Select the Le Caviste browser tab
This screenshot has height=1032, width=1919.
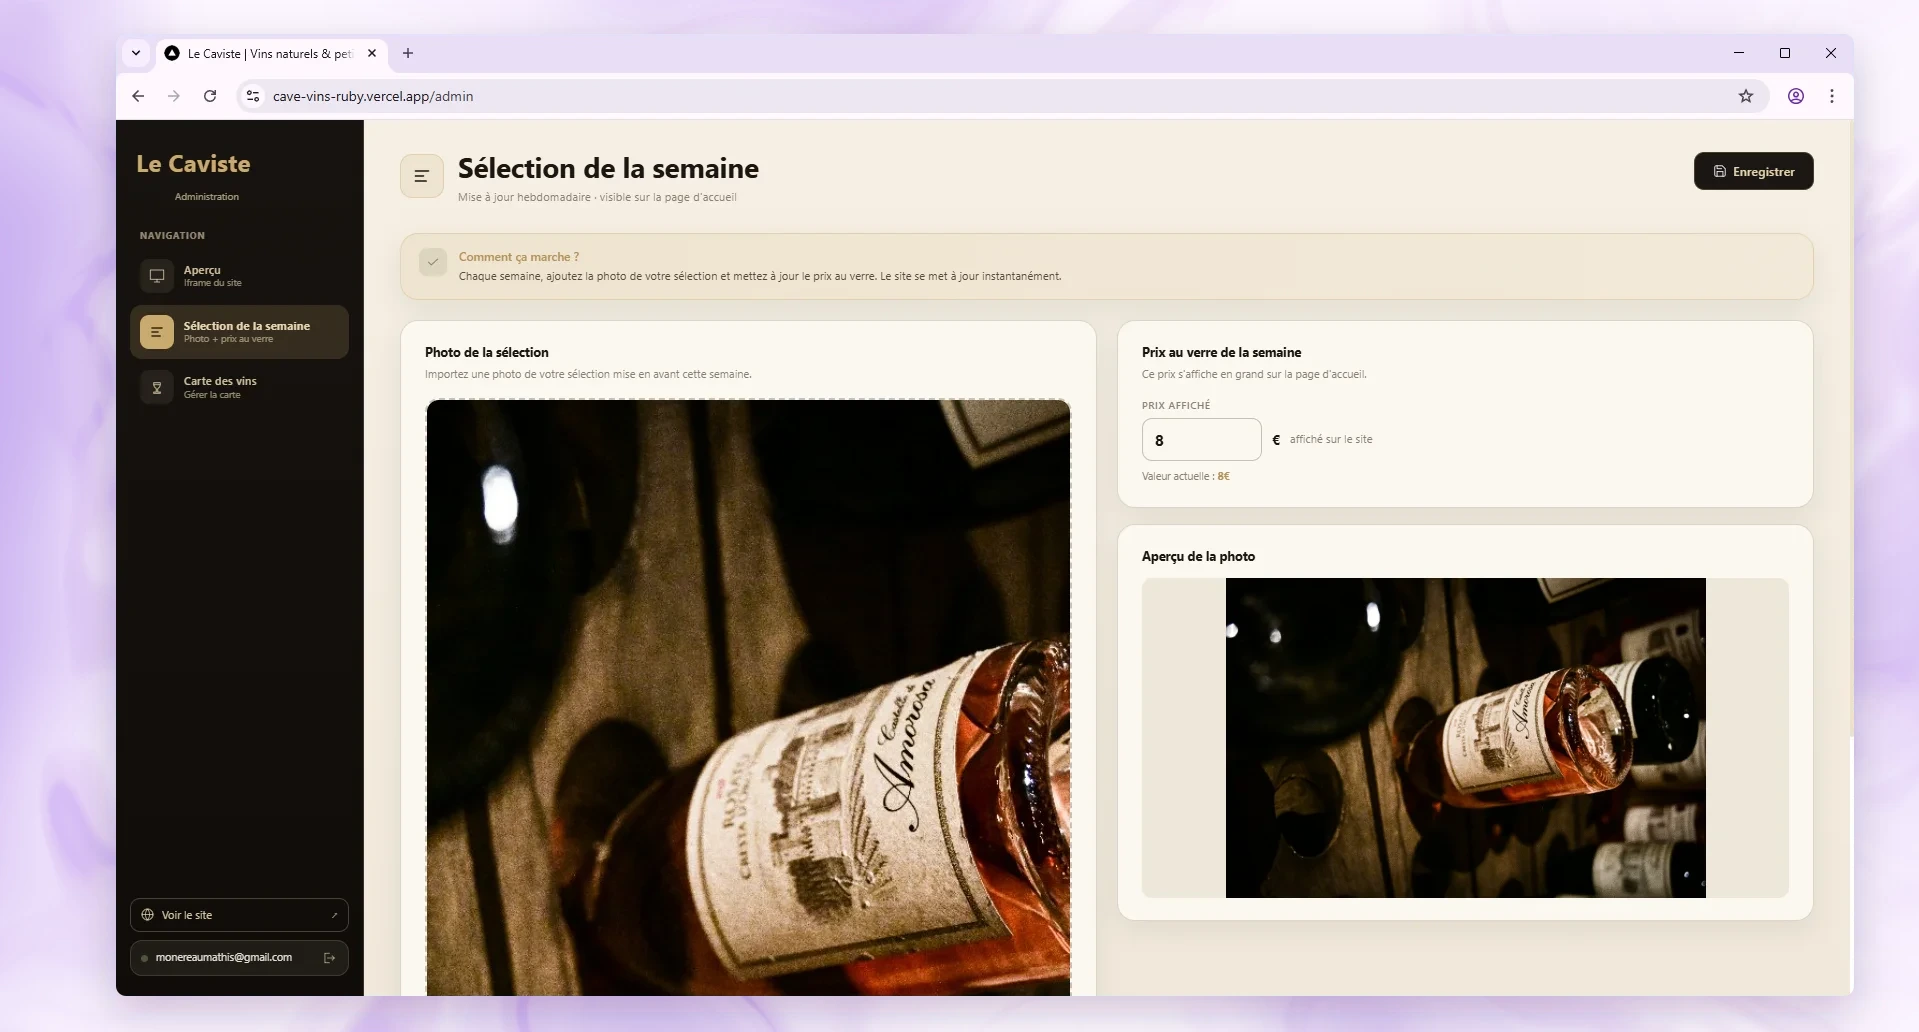click(272, 53)
